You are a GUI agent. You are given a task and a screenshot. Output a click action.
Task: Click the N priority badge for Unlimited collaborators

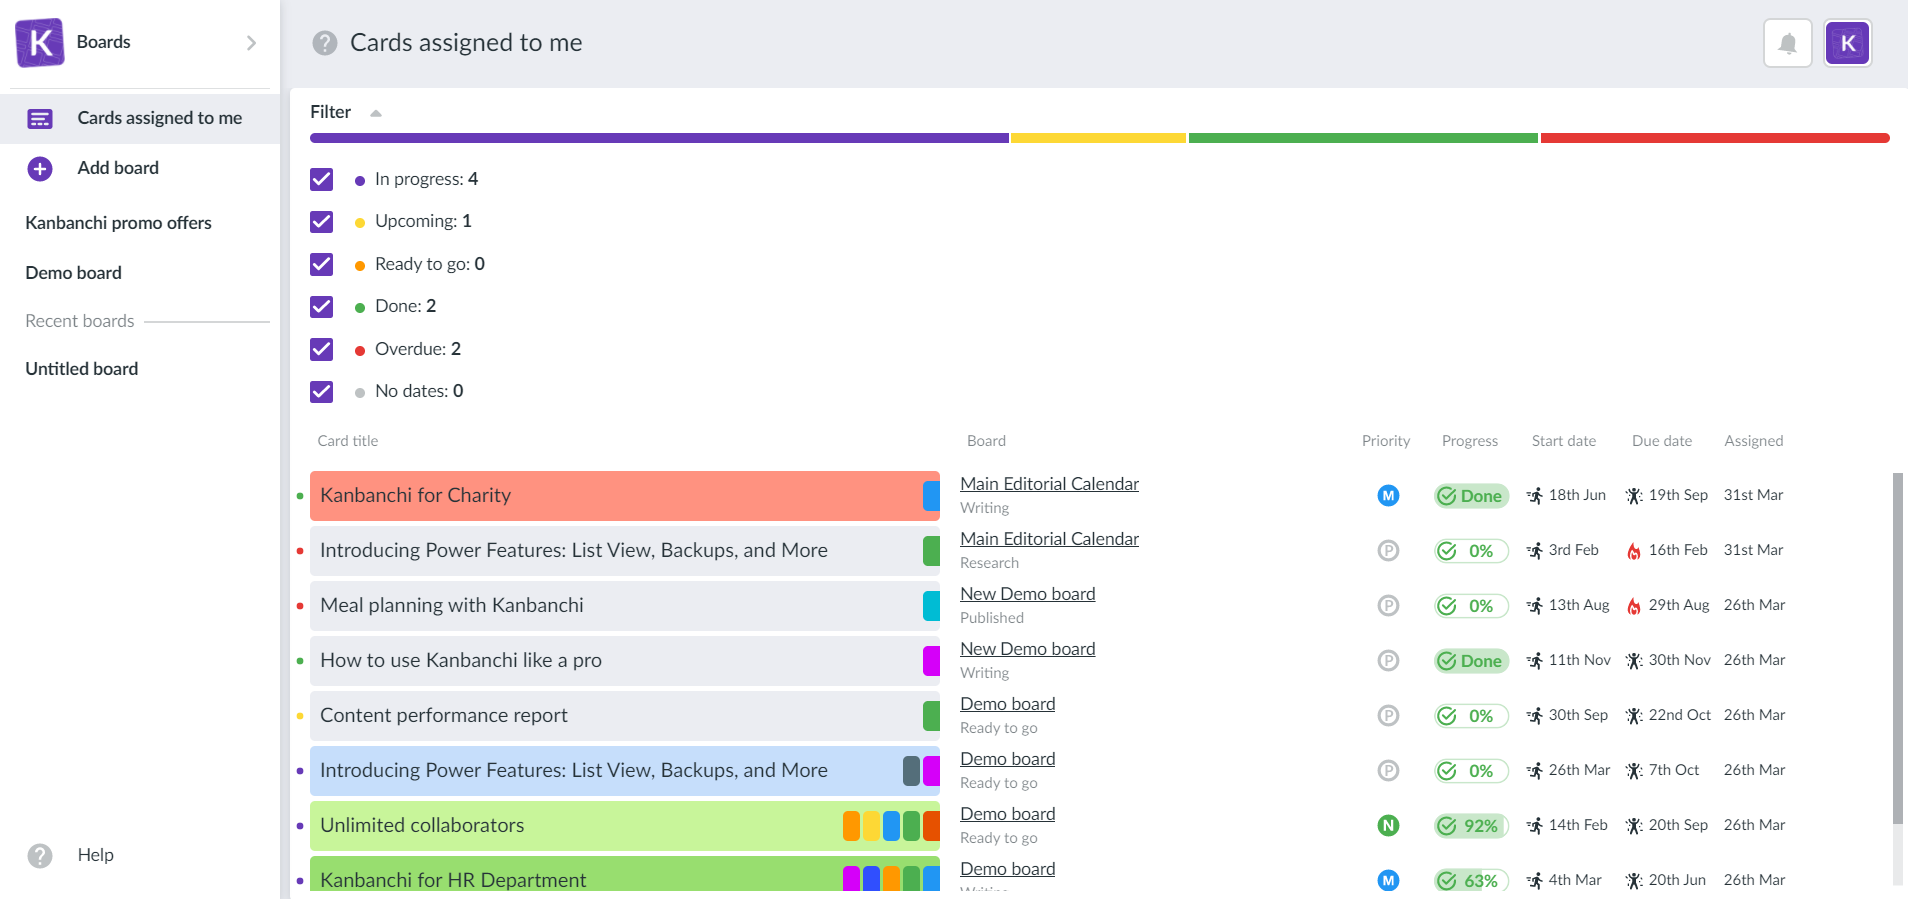pos(1388,826)
